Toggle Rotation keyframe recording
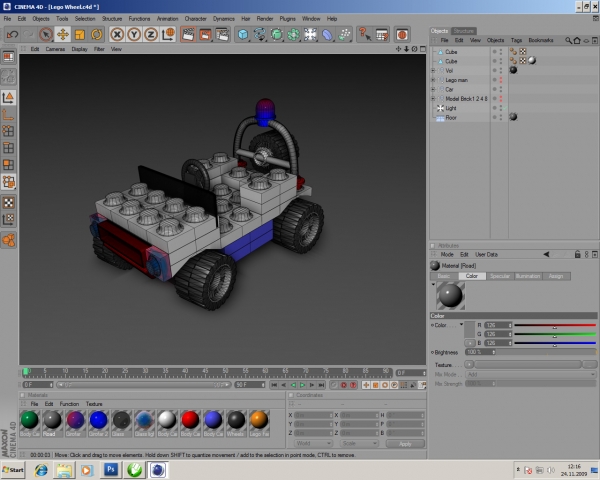Viewport: 600px width, 480px height. point(385,385)
